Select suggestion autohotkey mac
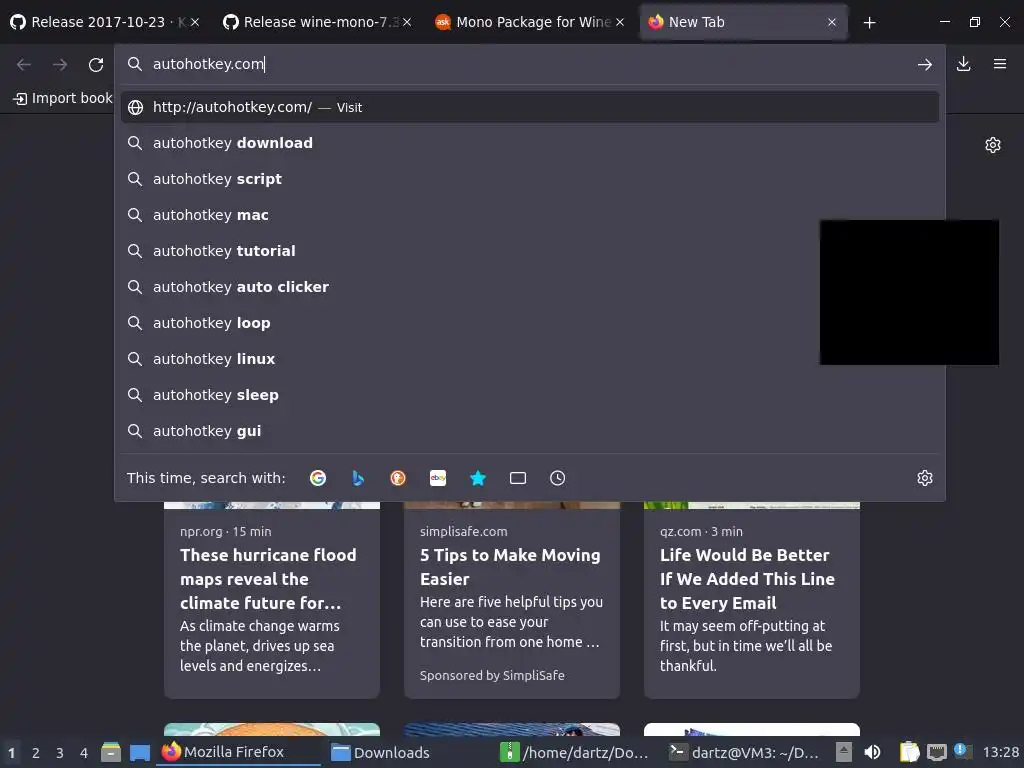Screen dimensions: 1024x768 (x=530, y=215)
